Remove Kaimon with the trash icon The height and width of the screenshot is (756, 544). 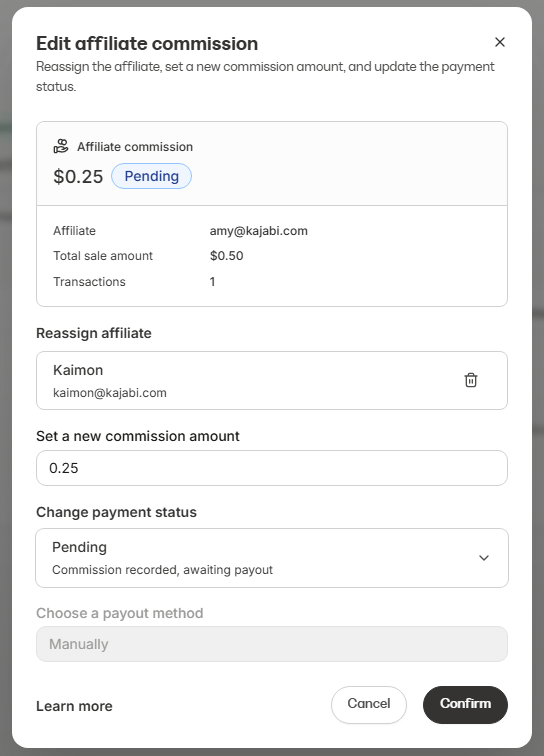pyautogui.click(x=471, y=380)
